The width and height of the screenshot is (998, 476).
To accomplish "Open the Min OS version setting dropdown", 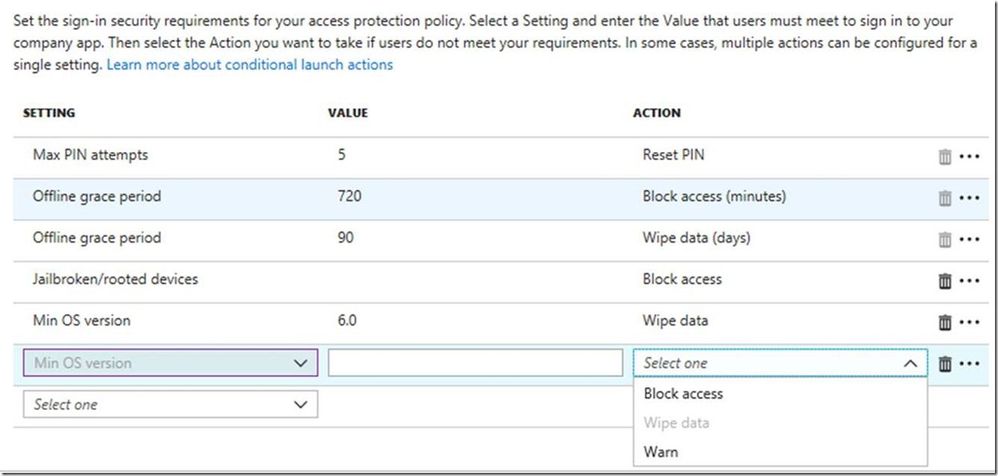I will pos(170,363).
